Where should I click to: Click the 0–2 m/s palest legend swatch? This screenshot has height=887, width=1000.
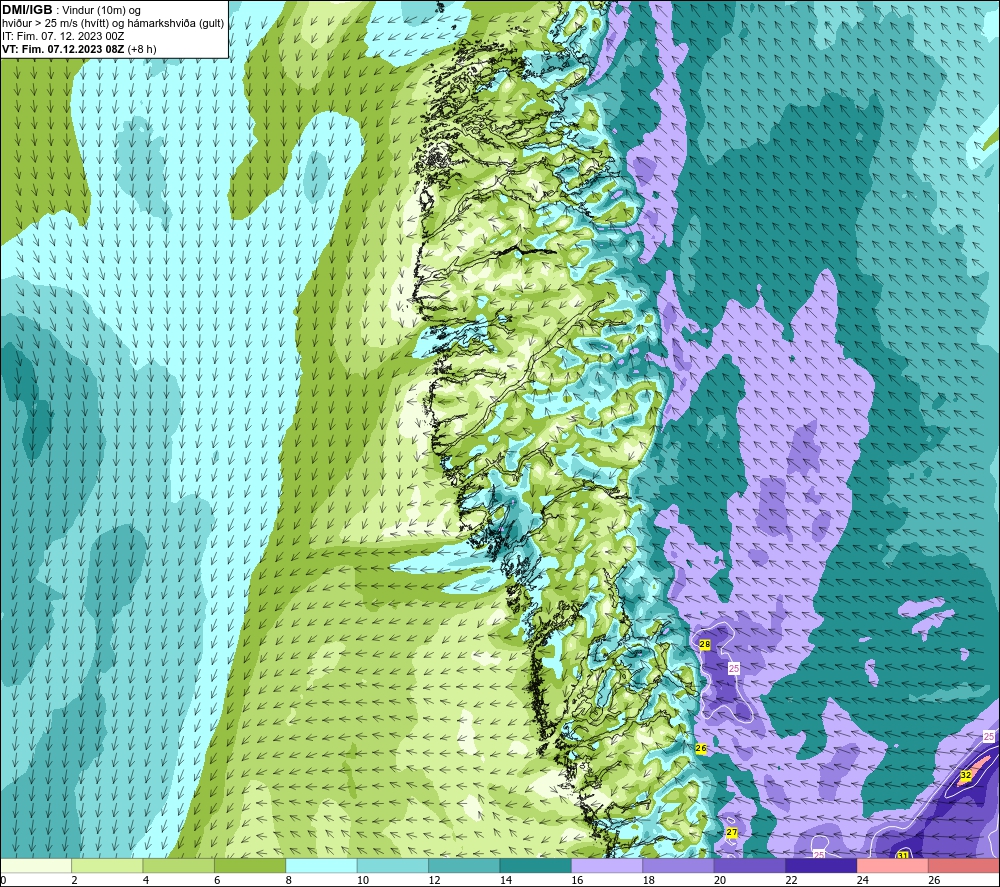coord(36,865)
